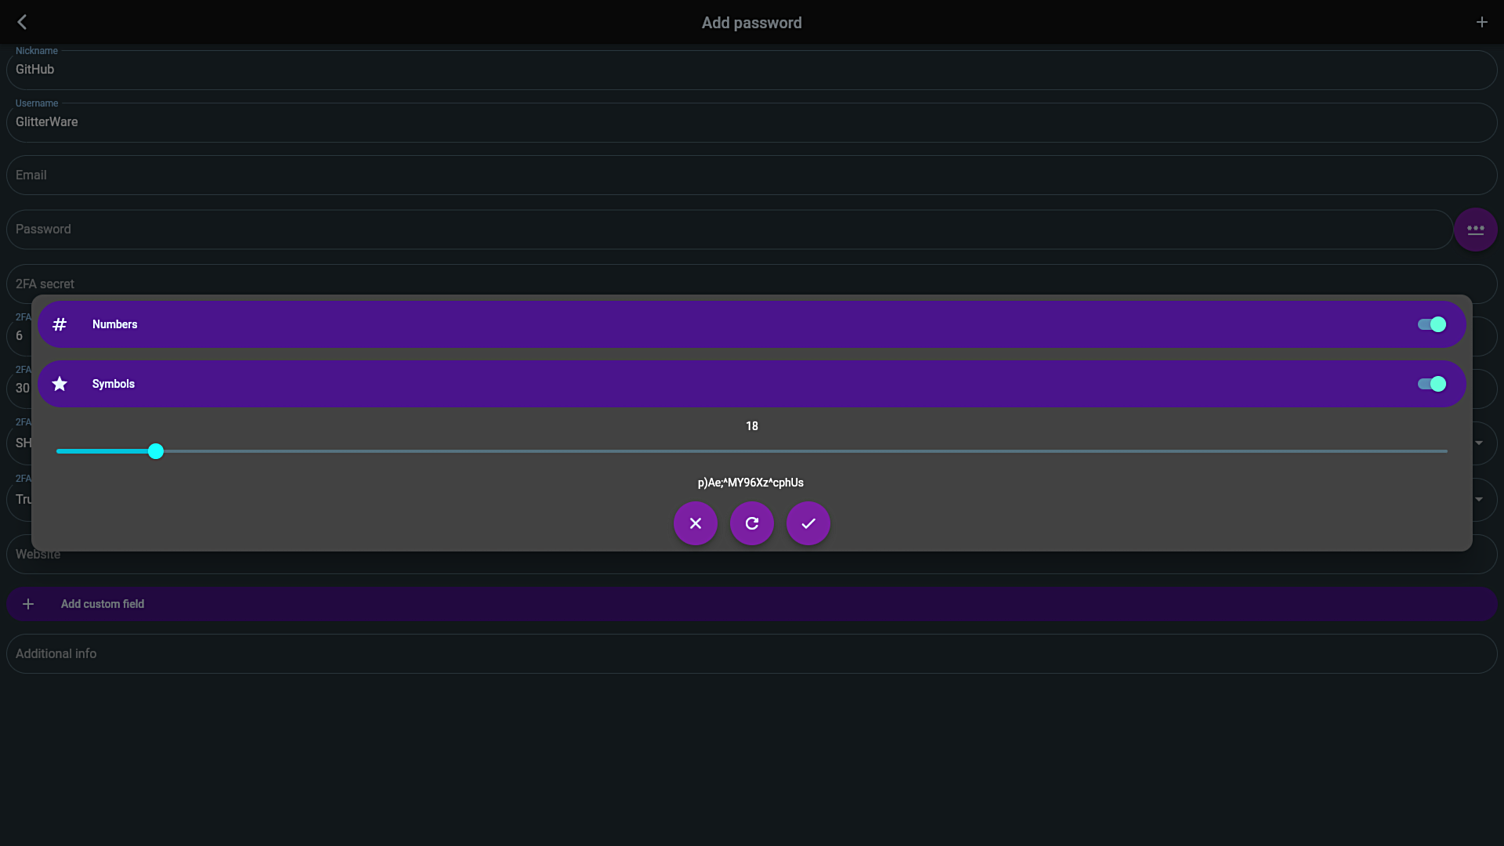The width and height of the screenshot is (1504, 846).
Task: Open password options via the three-dot icon
Action: 1475,229
